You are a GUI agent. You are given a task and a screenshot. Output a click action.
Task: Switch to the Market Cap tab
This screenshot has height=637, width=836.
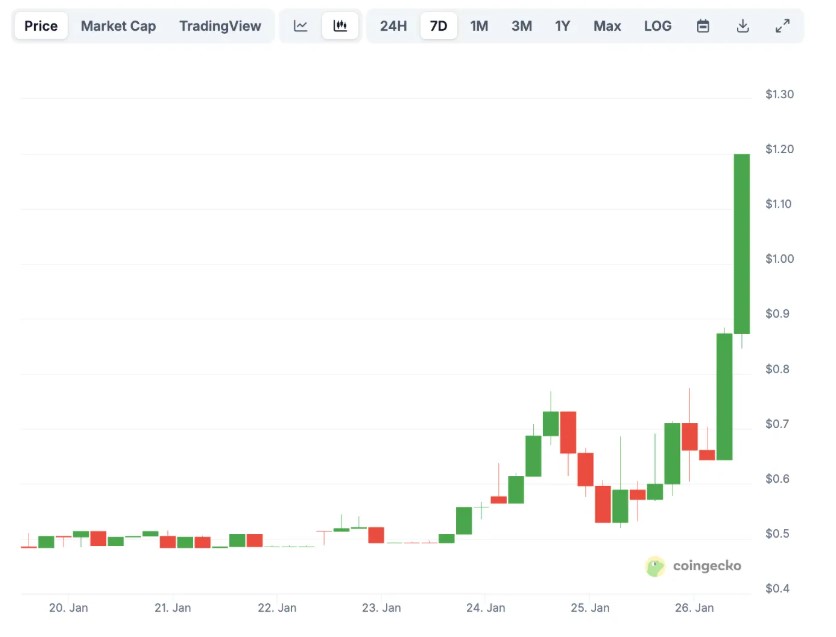point(118,26)
